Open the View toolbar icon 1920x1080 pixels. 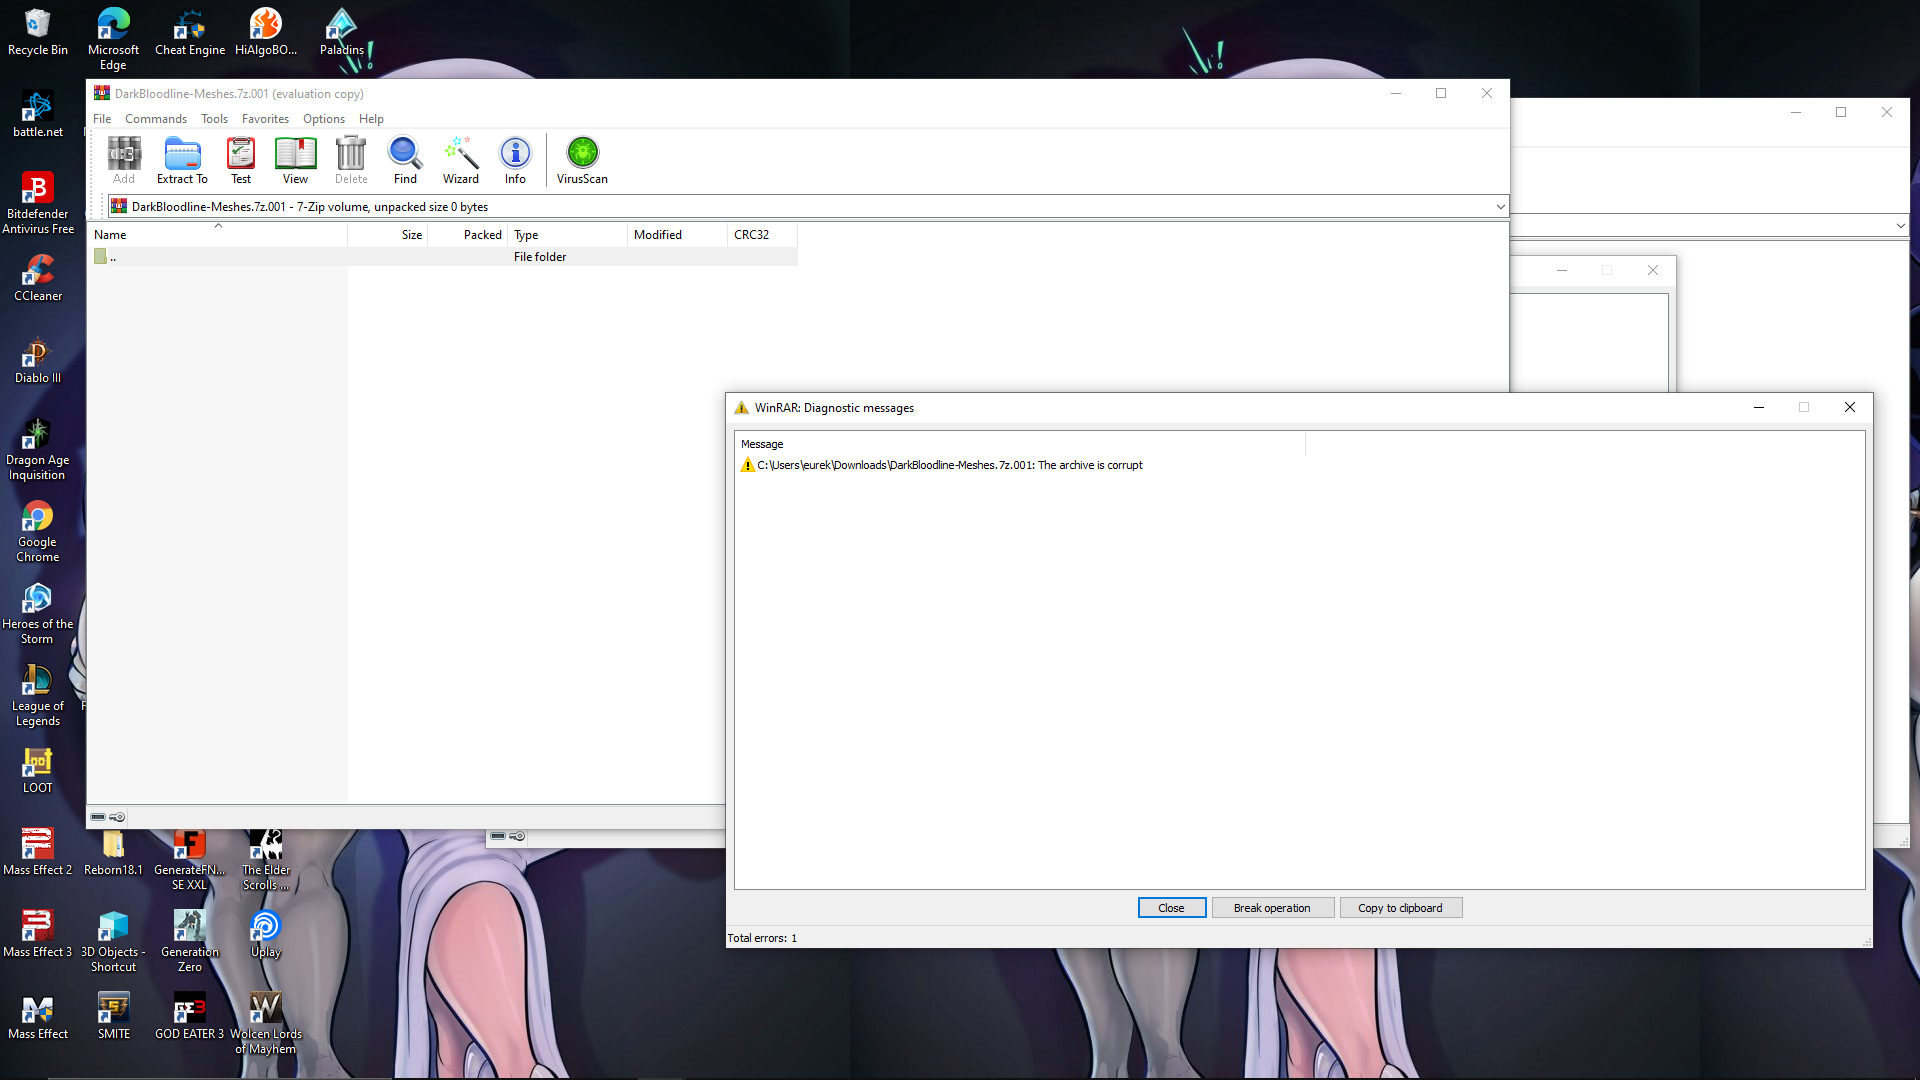click(295, 160)
